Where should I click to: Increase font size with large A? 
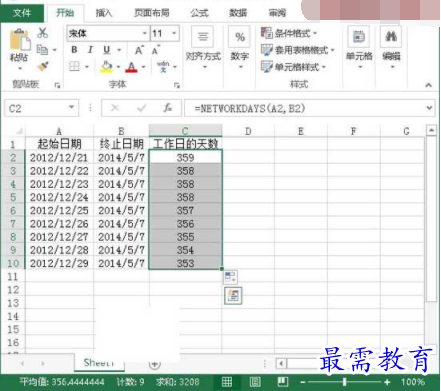139,50
